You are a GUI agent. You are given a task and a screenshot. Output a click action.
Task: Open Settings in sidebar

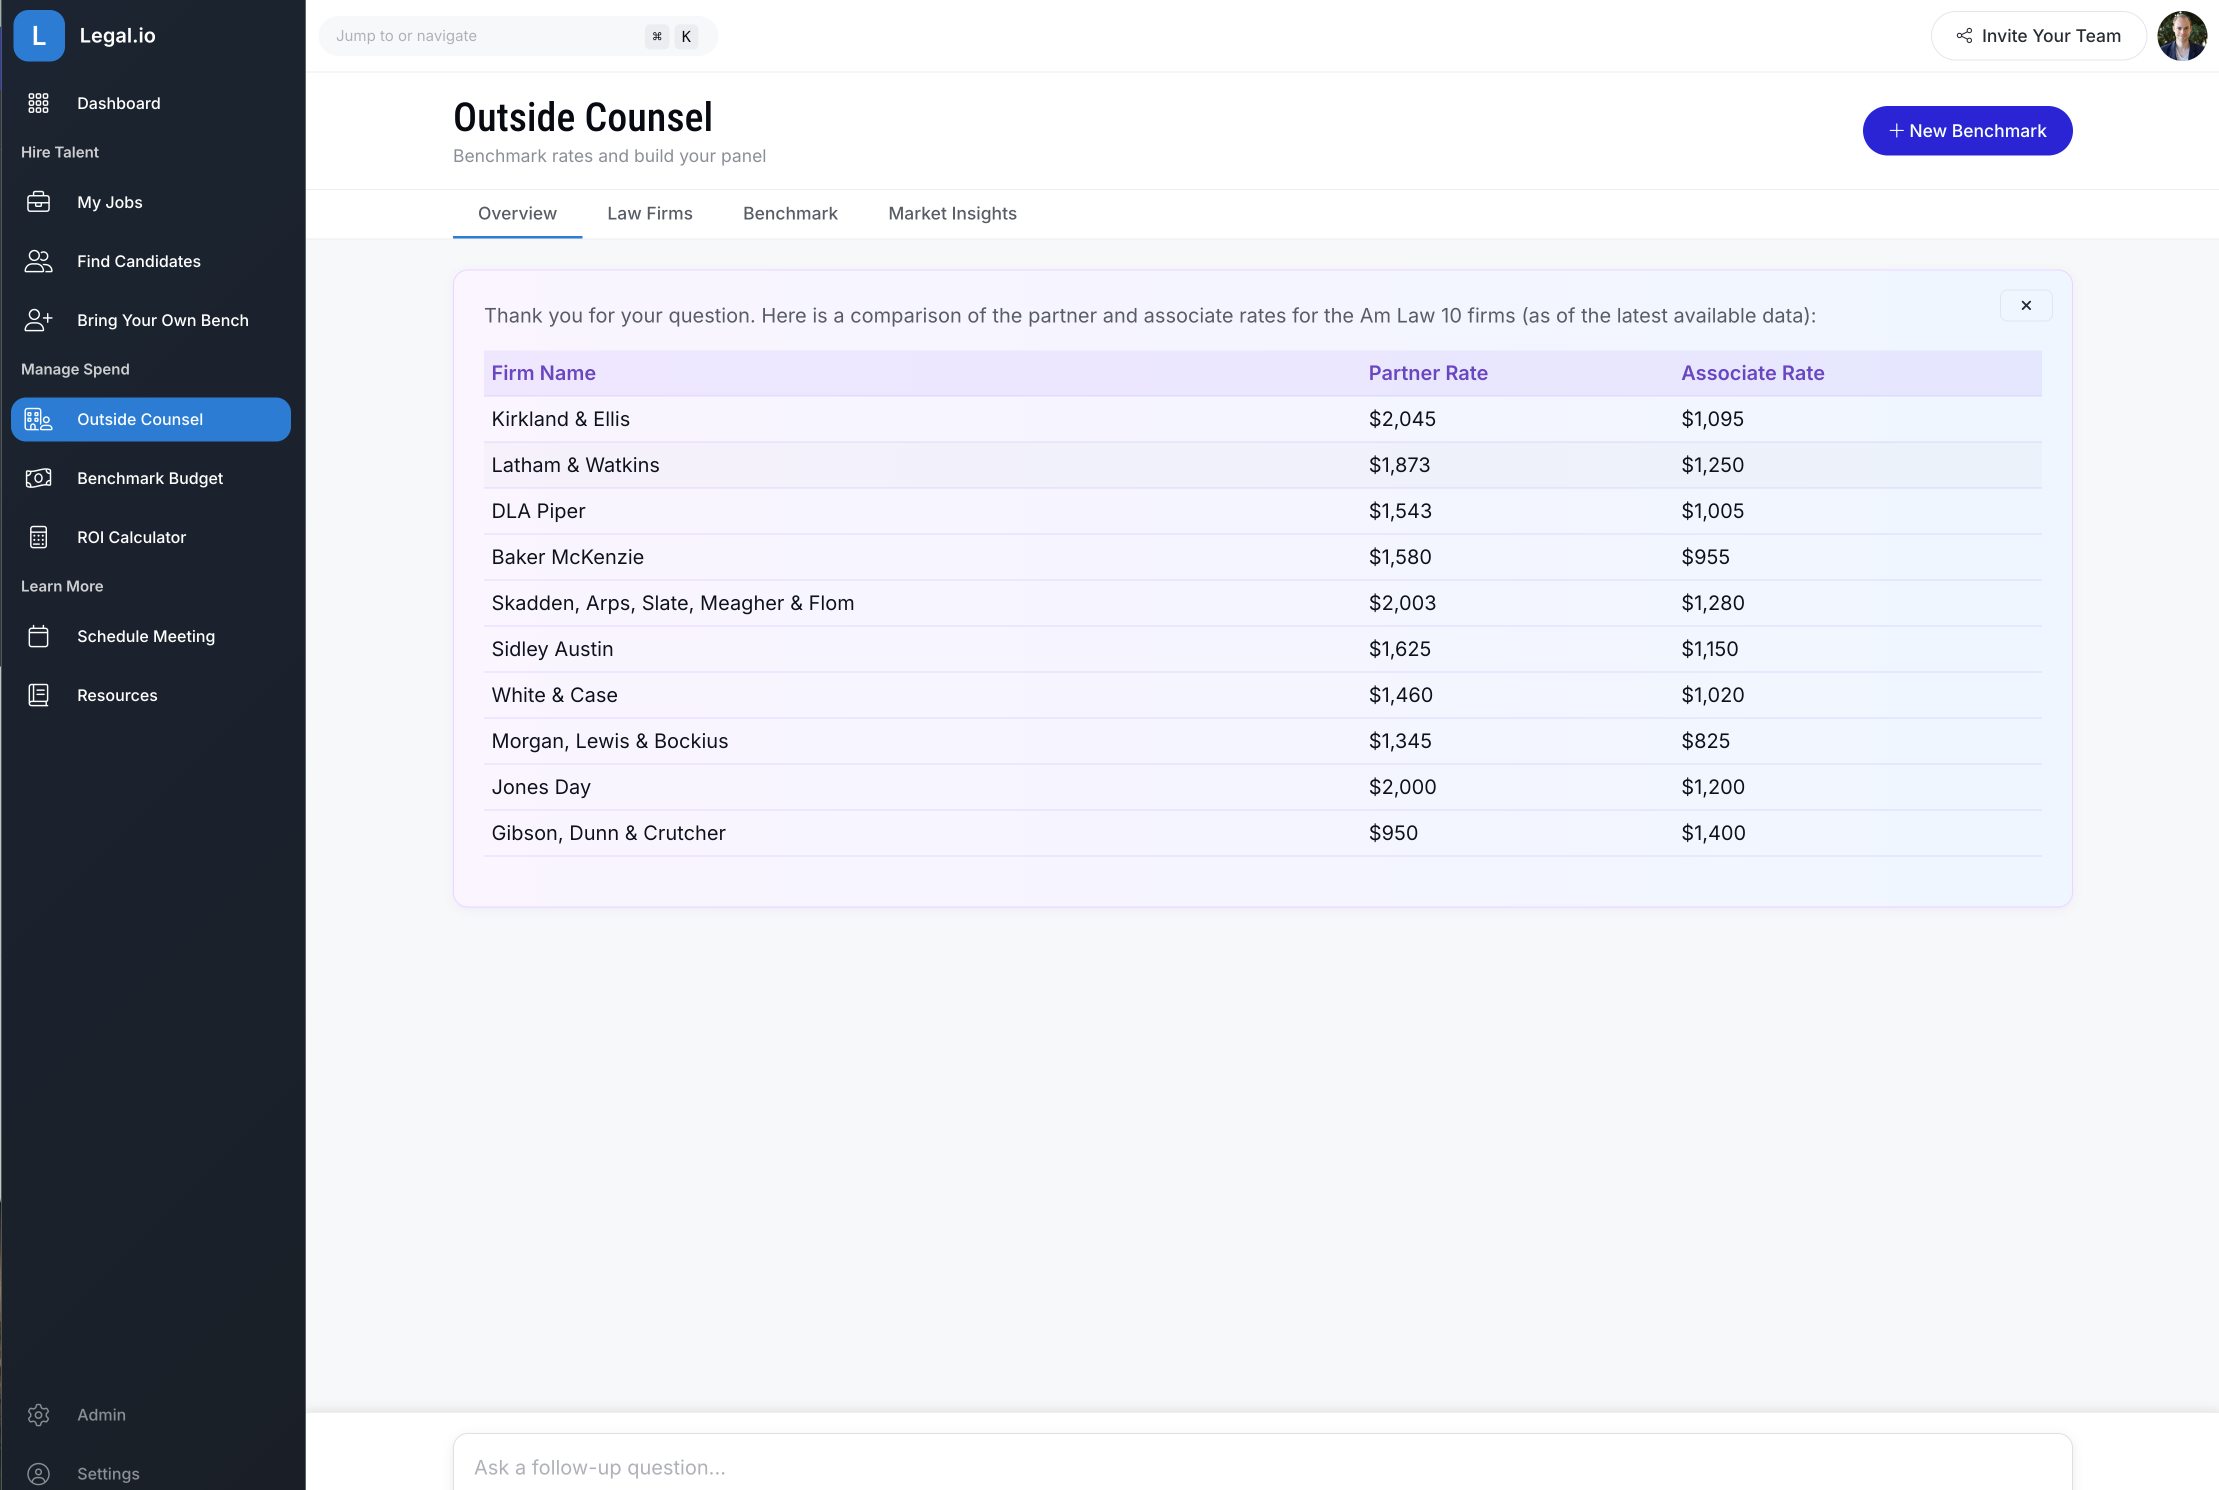pos(151,1474)
